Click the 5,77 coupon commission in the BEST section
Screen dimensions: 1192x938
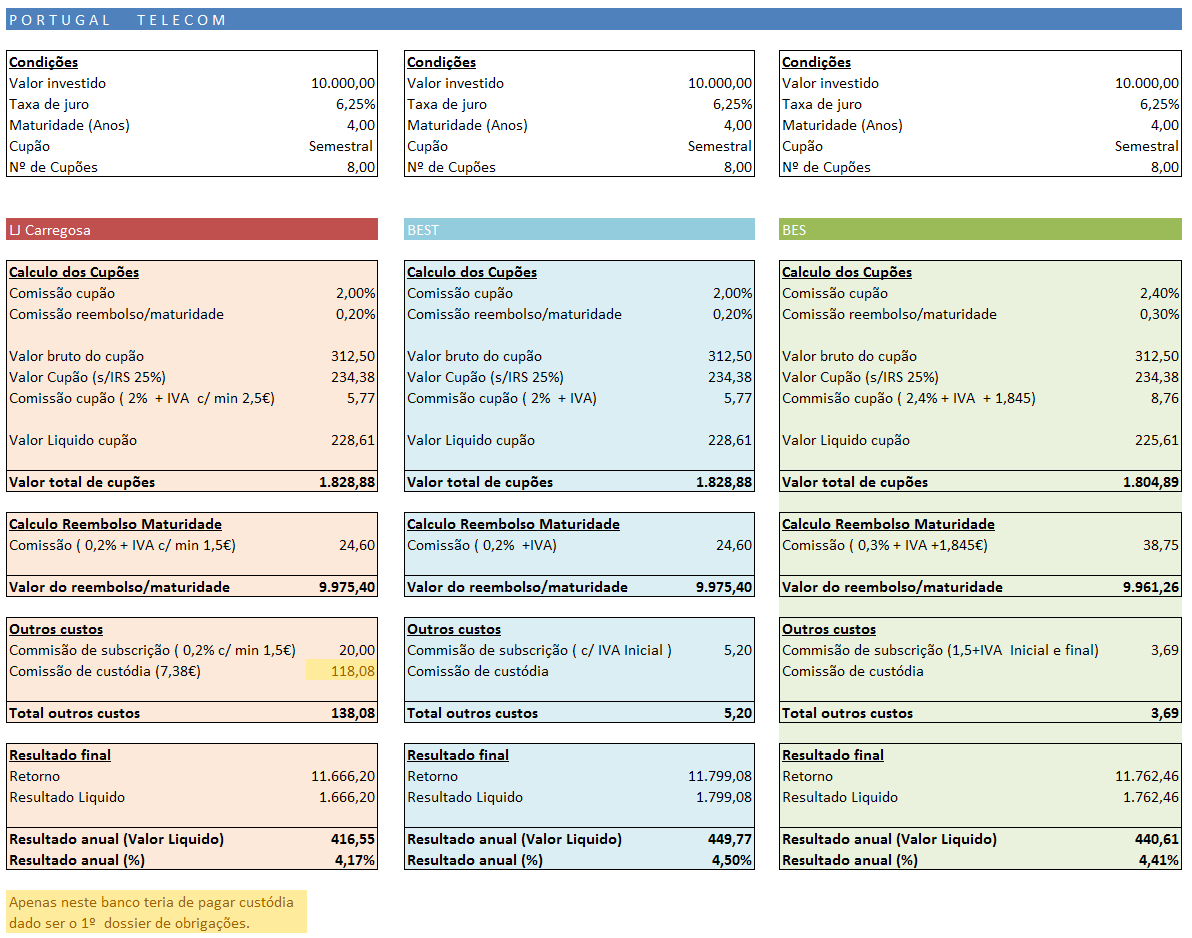tap(737, 398)
